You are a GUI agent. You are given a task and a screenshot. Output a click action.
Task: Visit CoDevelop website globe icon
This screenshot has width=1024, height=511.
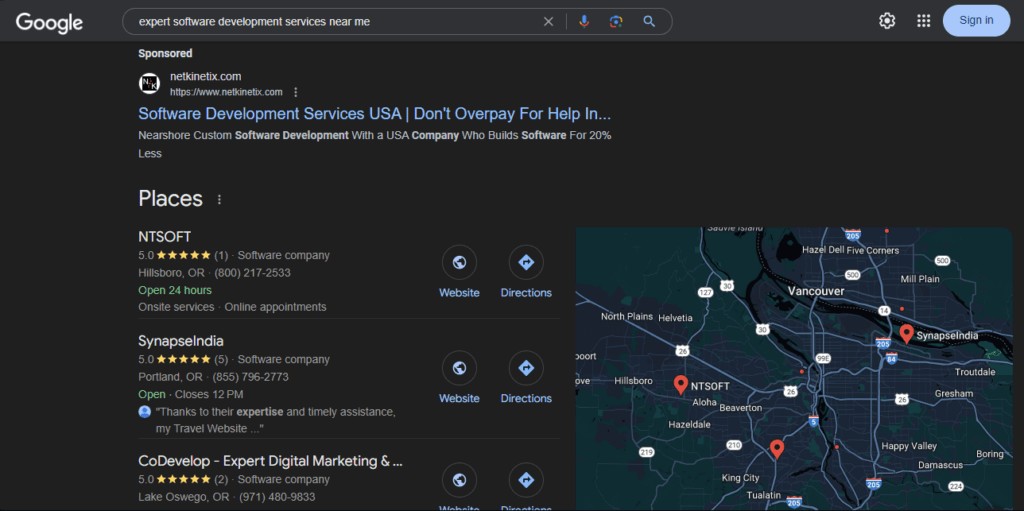pyautogui.click(x=459, y=480)
